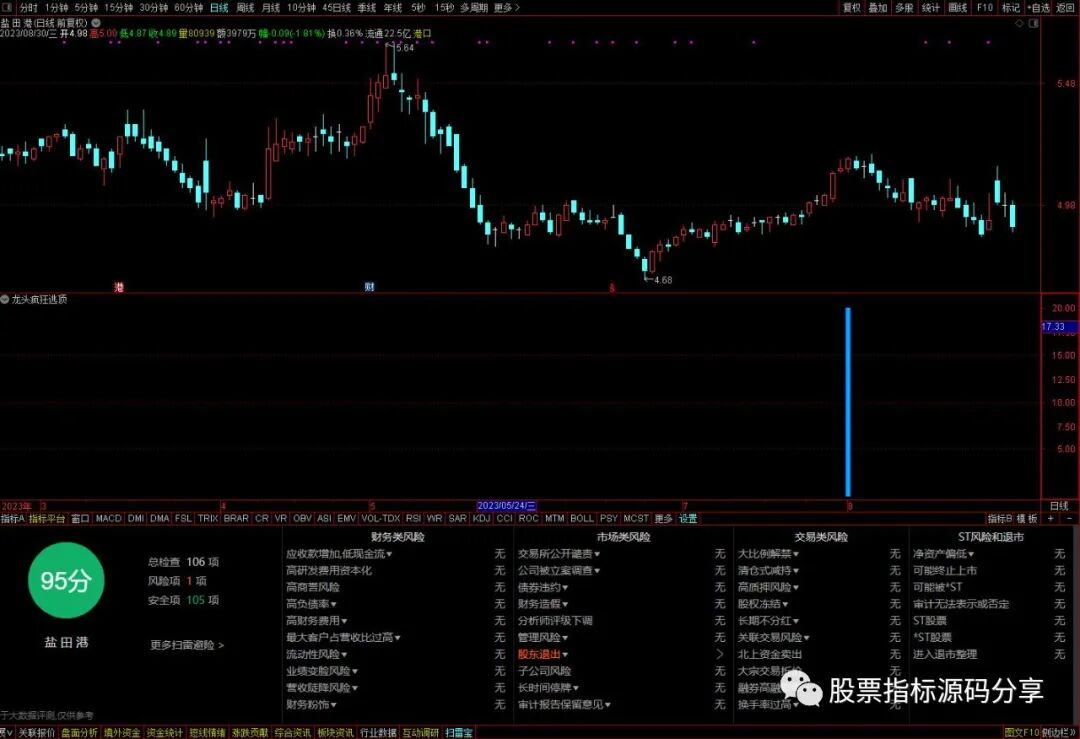Expand 更多 period options at top
The width and height of the screenshot is (1080, 739).
tap(507, 8)
